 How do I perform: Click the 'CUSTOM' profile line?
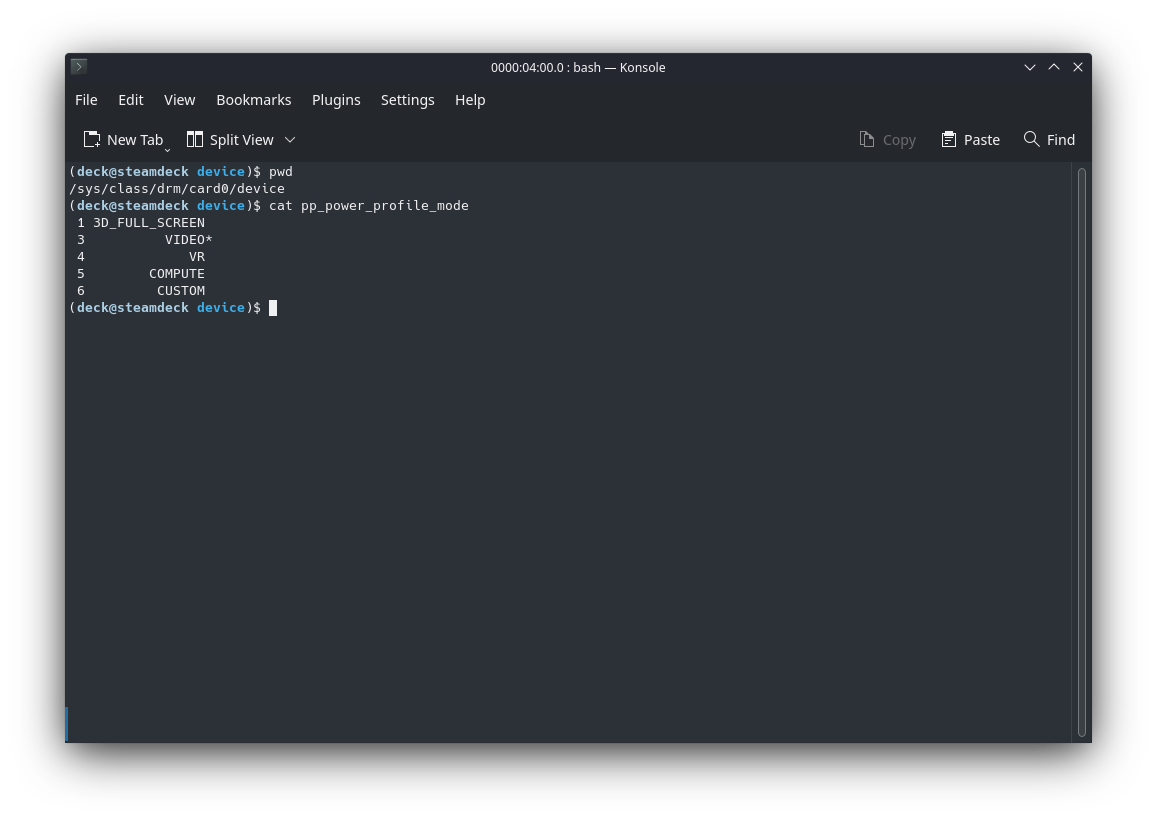(x=141, y=290)
